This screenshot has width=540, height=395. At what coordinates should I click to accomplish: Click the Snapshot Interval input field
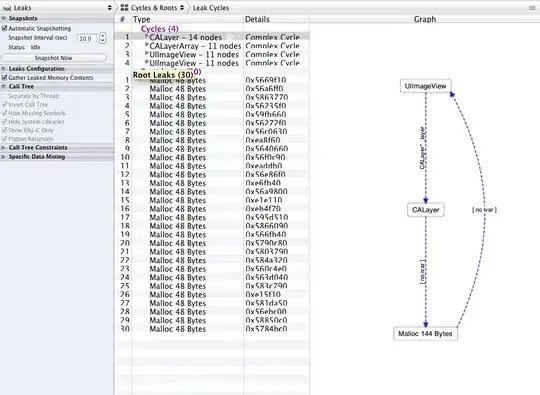tap(87, 38)
